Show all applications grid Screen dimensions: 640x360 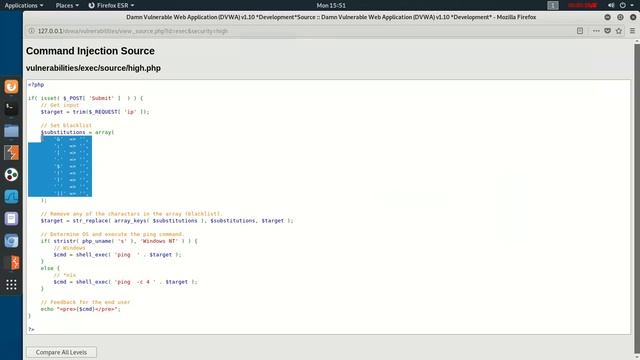(x=11, y=284)
